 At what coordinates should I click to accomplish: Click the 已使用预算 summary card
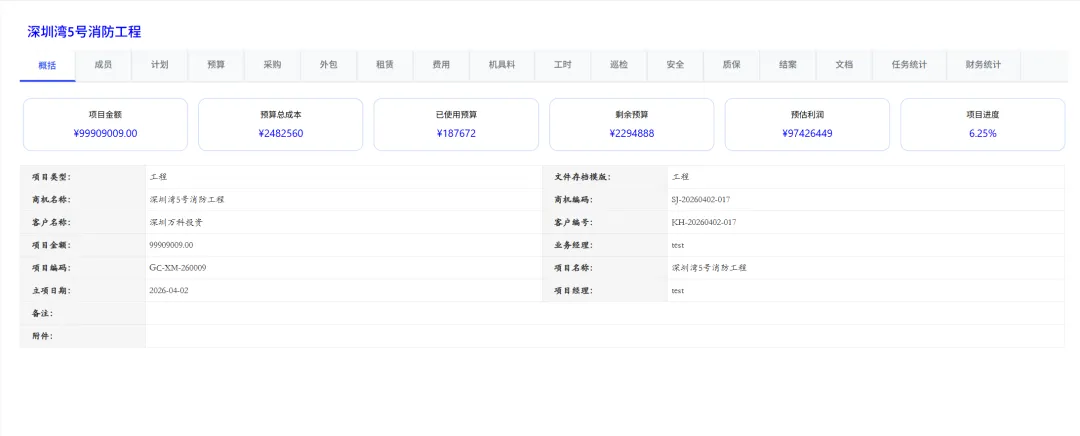456,125
